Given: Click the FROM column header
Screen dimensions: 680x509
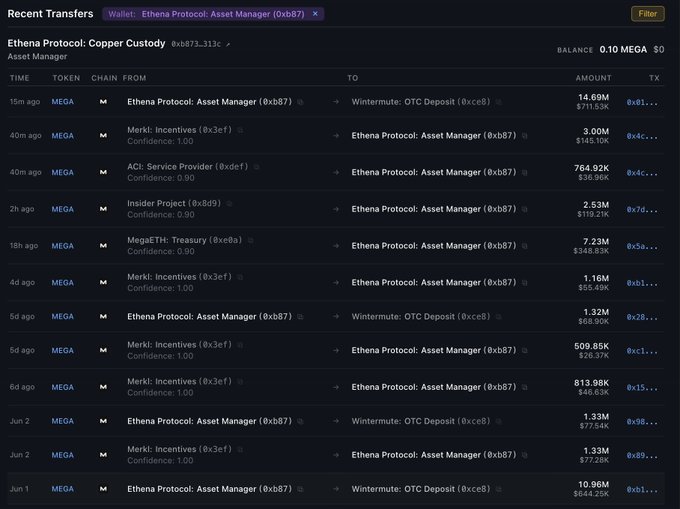Looking at the screenshot, I should [x=134, y=78].
